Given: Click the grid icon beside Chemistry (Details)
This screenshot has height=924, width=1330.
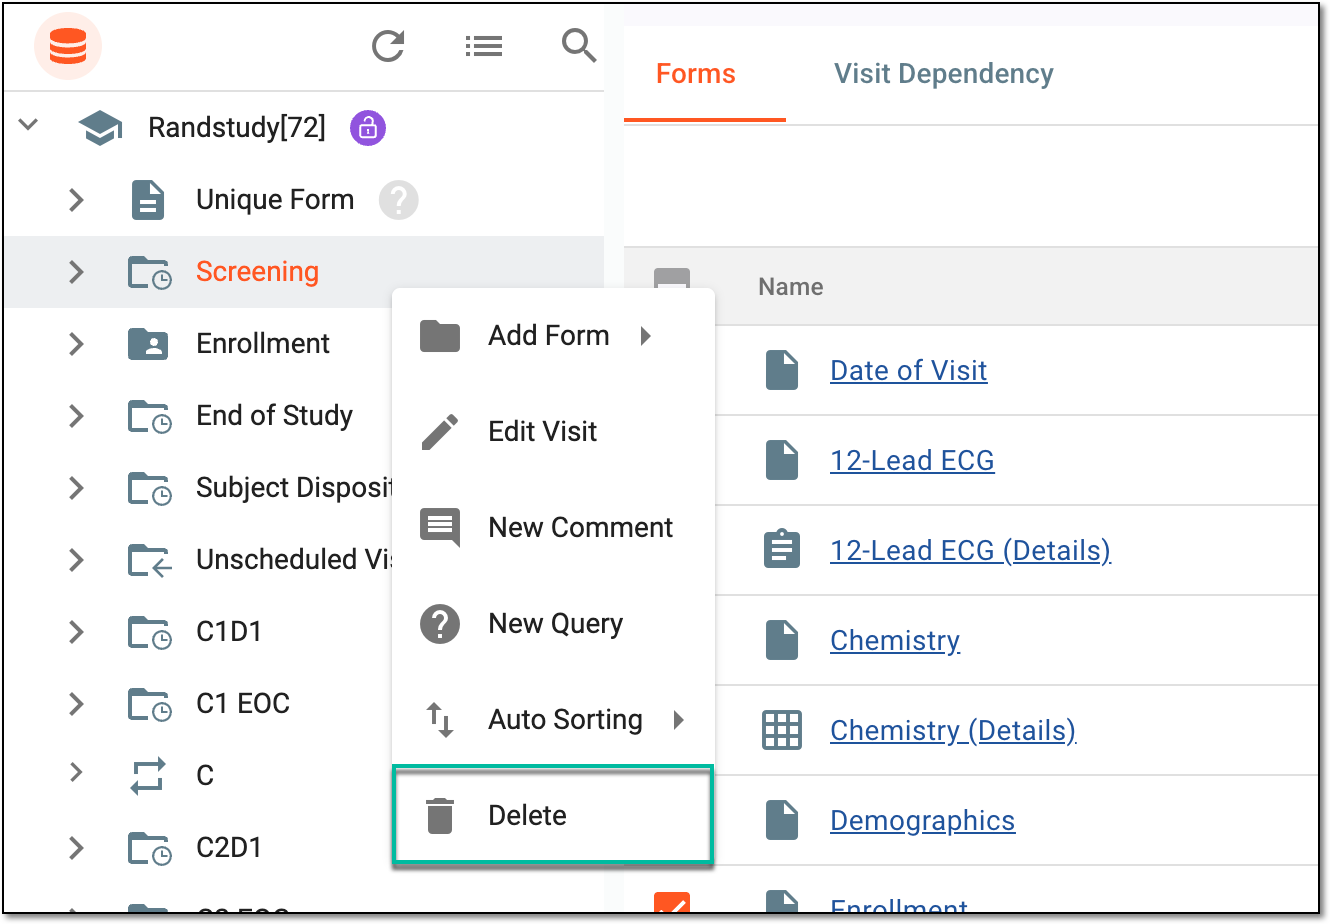Looking at the screenshot, I should click(x=782, y=730).
